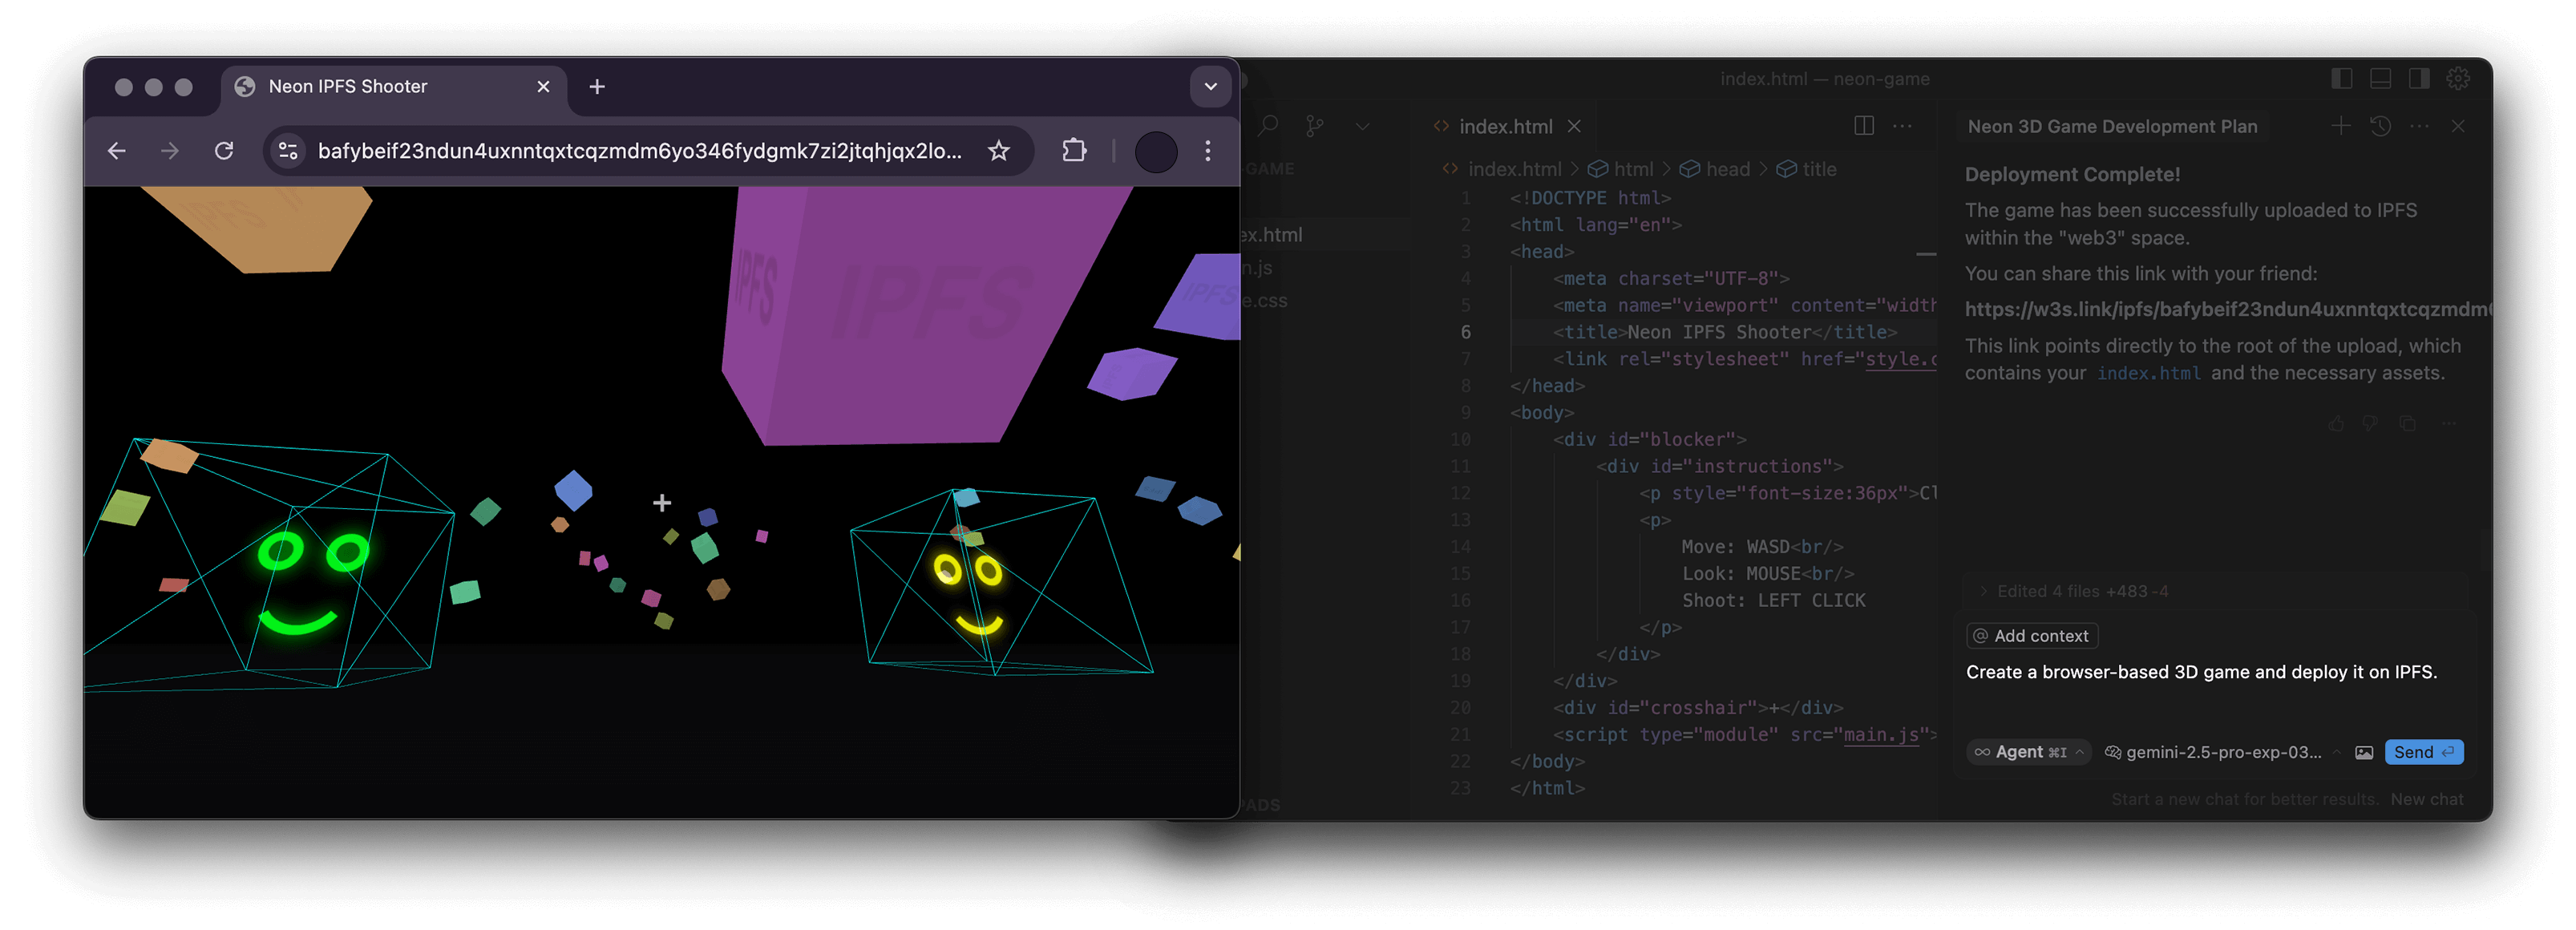Bookmark this page with the star icon
The image size is (2576, 930).
[x=998, y=151]
